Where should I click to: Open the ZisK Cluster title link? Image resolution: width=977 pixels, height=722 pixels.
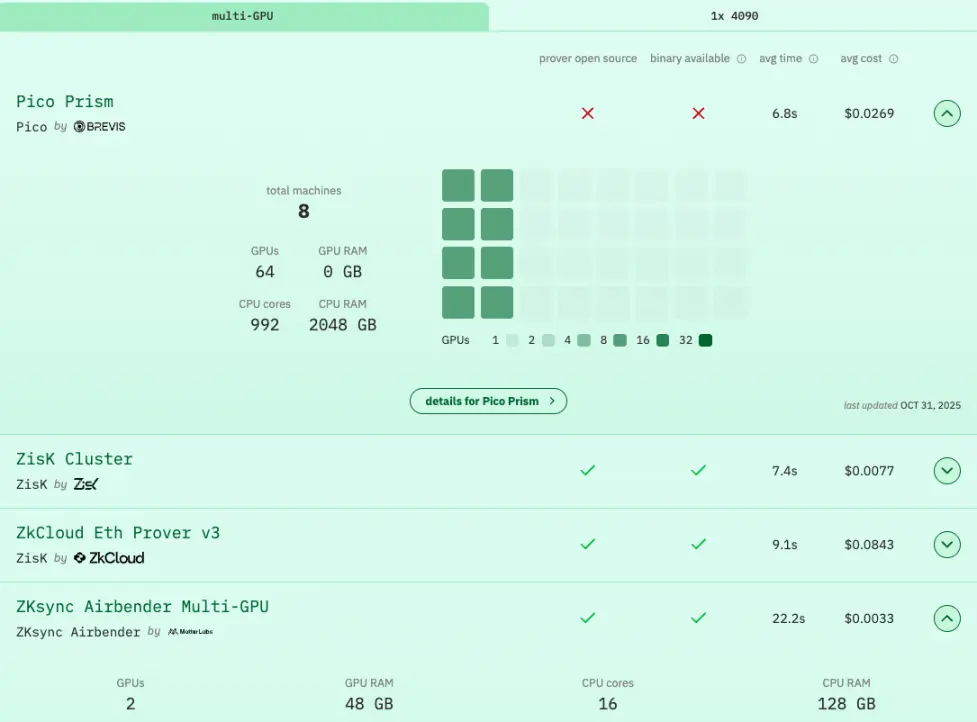74,459
